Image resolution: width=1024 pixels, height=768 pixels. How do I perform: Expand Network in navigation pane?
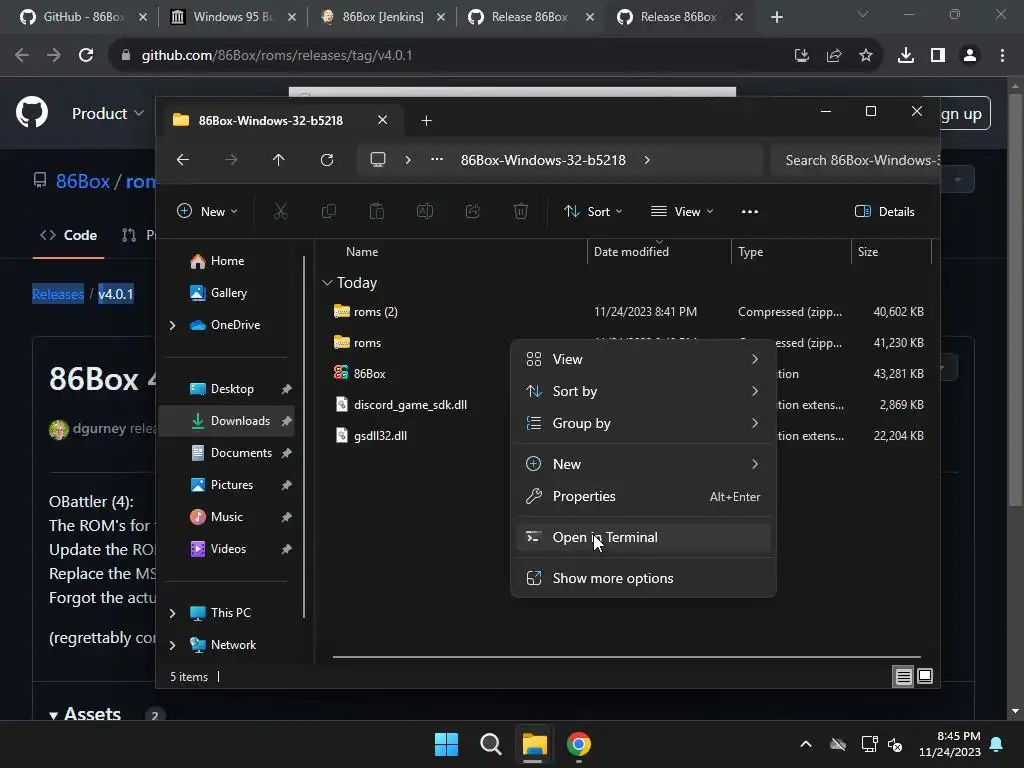(x=172, y=645)
